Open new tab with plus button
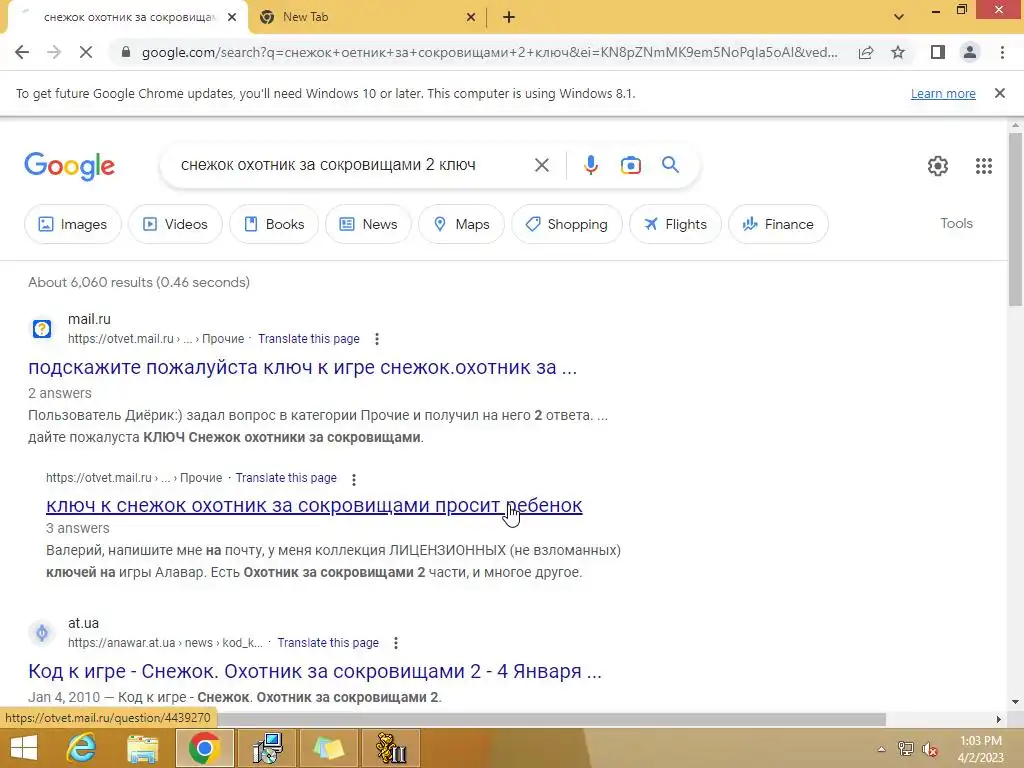This screenshot has width=1024, height=768. pos(509,18)
